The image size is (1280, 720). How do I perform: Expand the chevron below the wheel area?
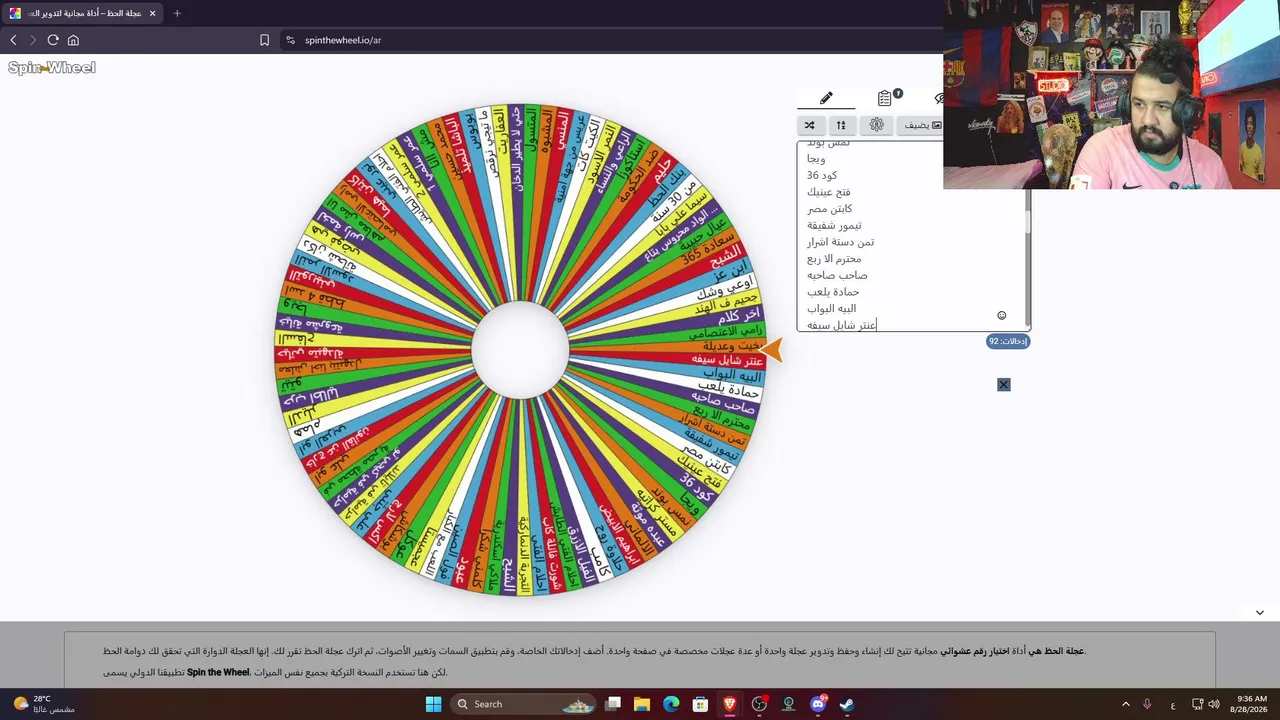click(1259, 613)
